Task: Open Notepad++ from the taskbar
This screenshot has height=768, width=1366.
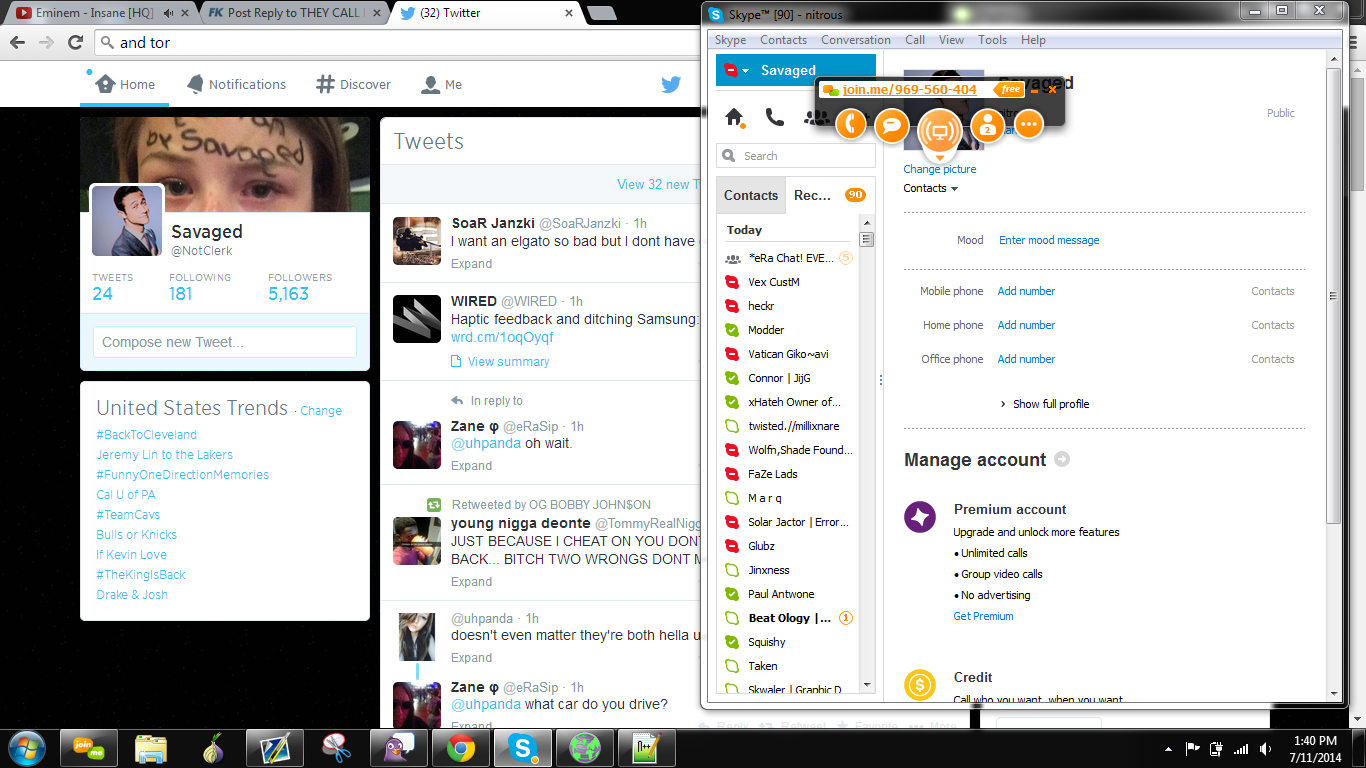Action: 646,748
